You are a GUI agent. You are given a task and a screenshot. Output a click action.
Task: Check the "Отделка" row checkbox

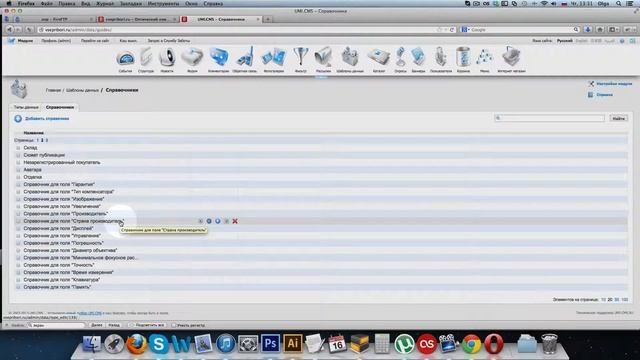coord(18,177)
